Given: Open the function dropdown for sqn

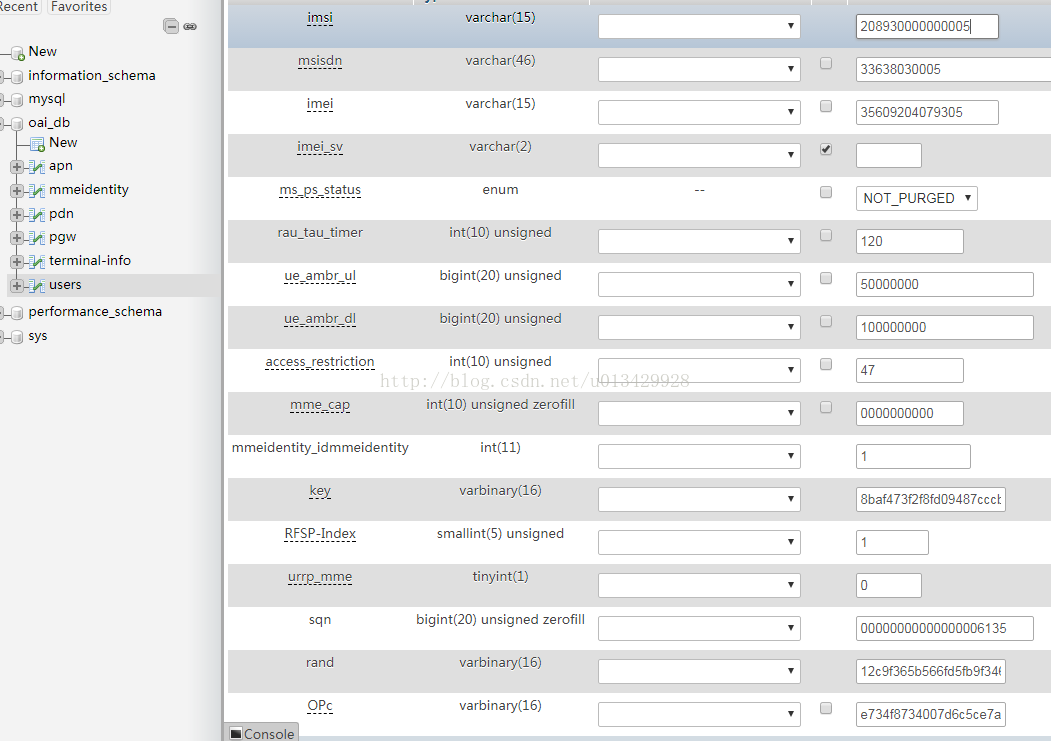Looking at the screenshot, I should tap(699, 628).
